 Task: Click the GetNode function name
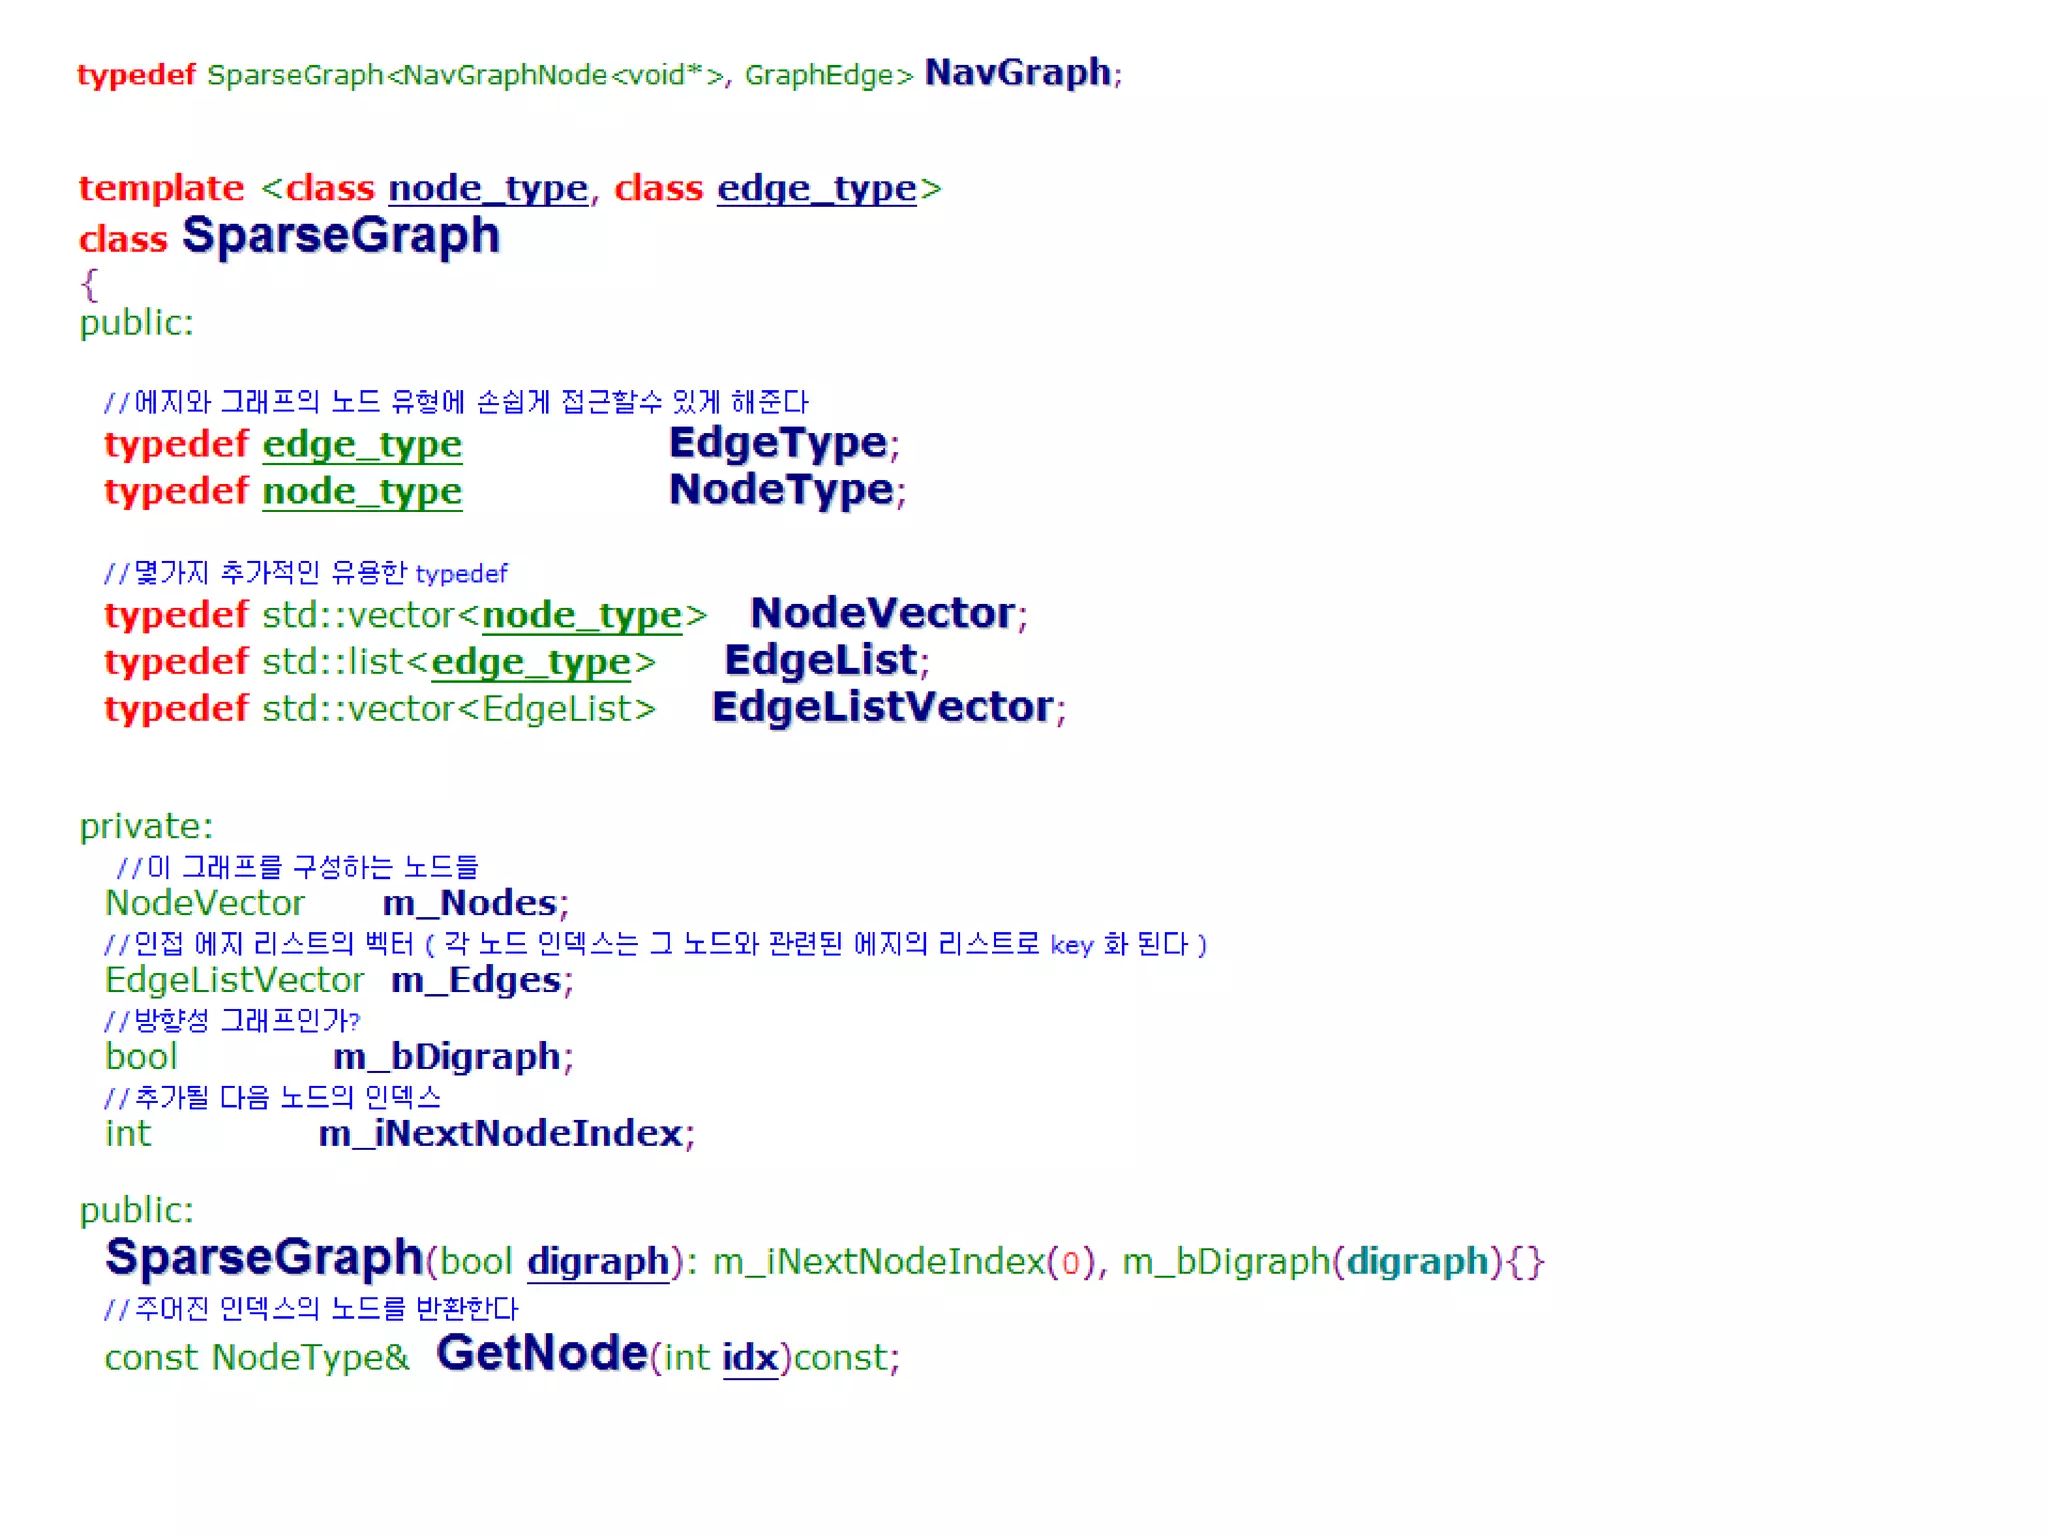(x=541, y=1354)
